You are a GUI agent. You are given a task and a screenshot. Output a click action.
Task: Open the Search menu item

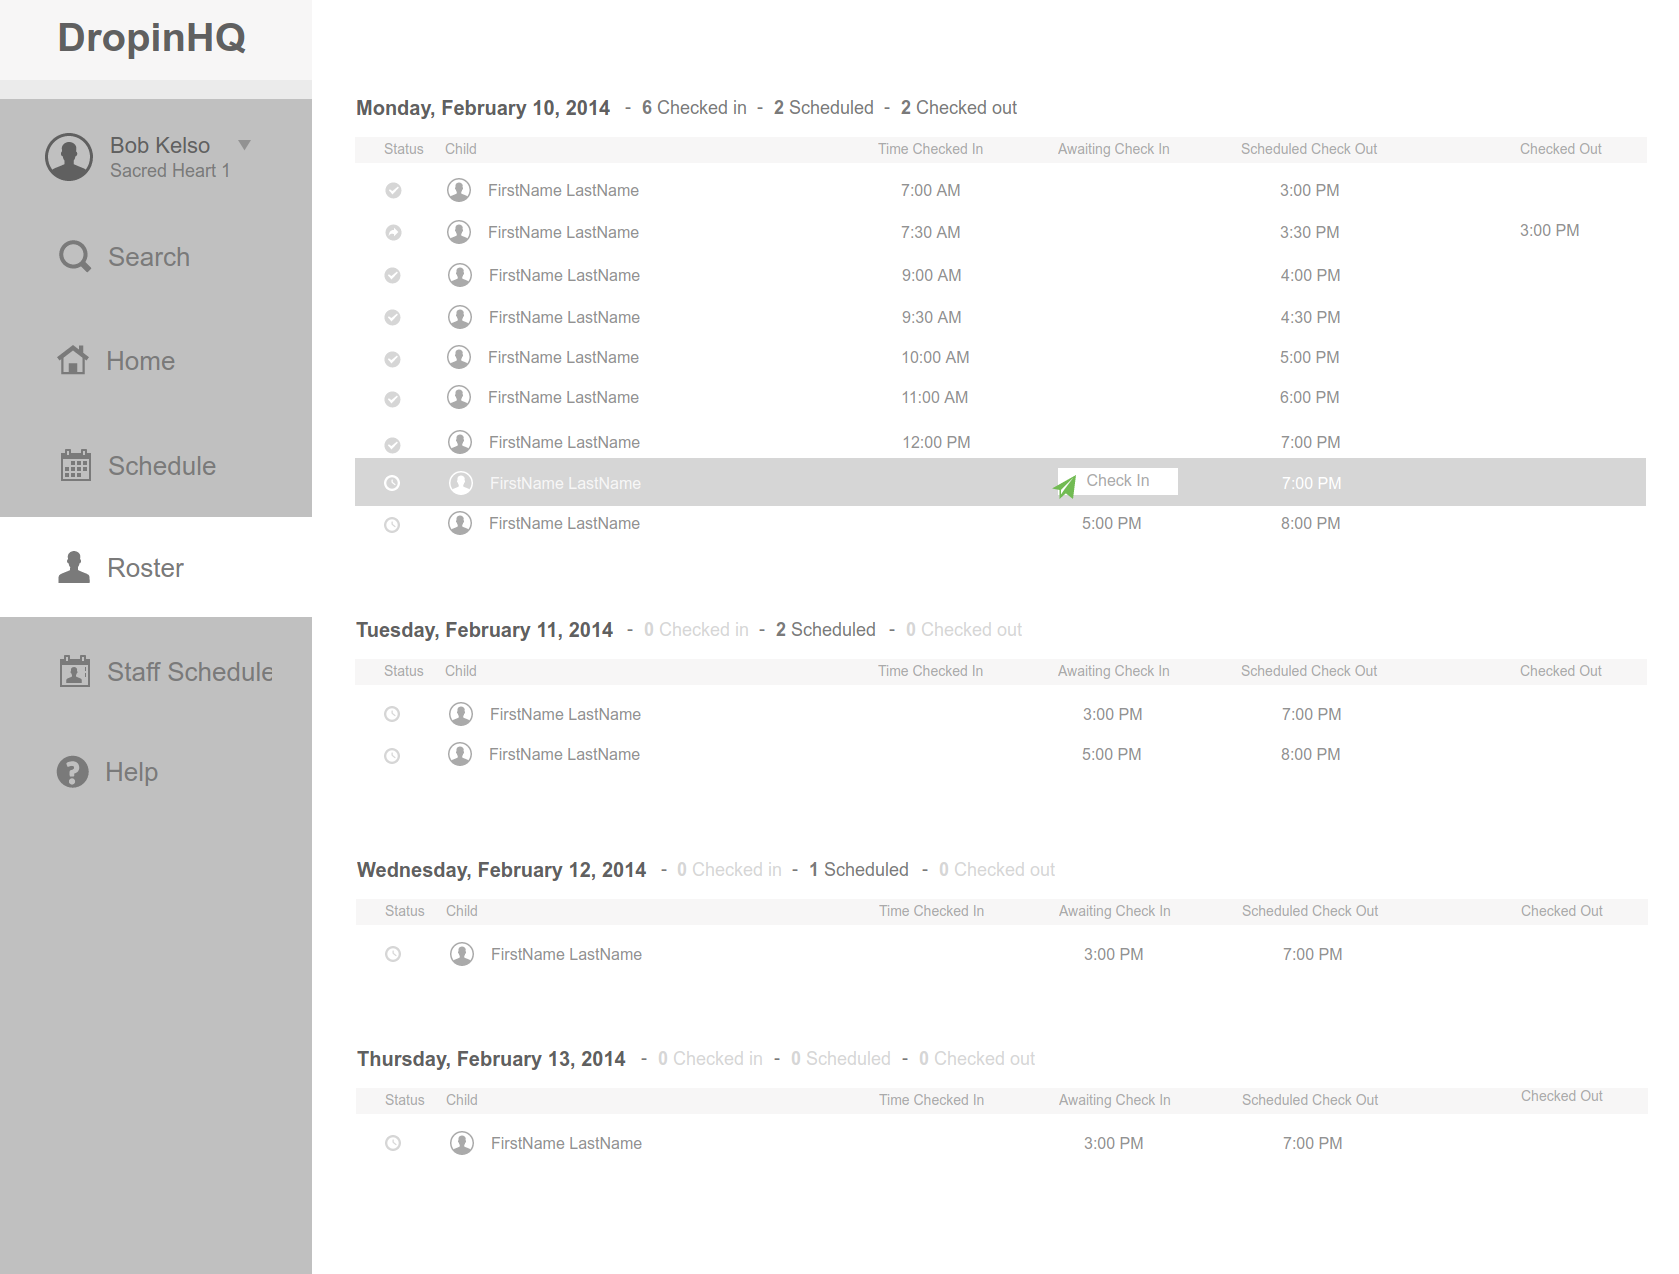point(149,257)
